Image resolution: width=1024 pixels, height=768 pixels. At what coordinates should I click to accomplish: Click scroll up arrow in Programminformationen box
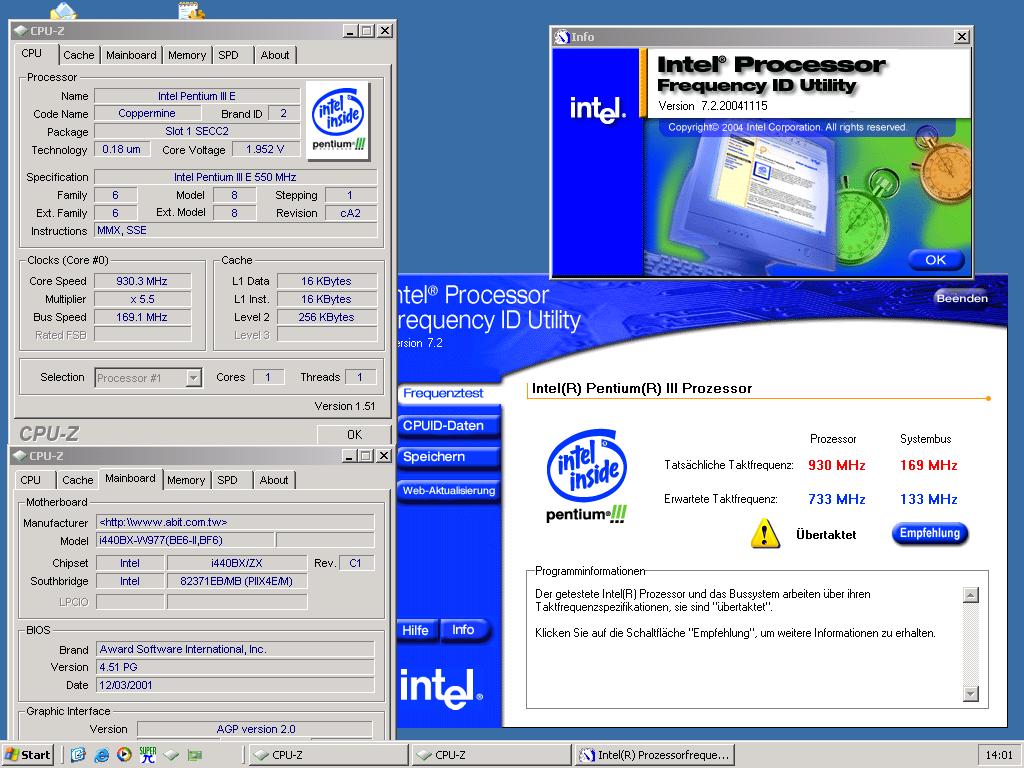tap(971, 595)
